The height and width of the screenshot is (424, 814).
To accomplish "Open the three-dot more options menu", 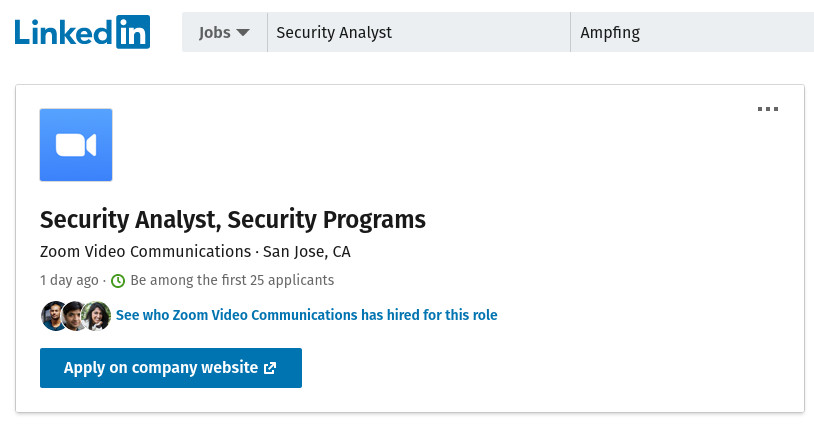I will coord(767,109).
